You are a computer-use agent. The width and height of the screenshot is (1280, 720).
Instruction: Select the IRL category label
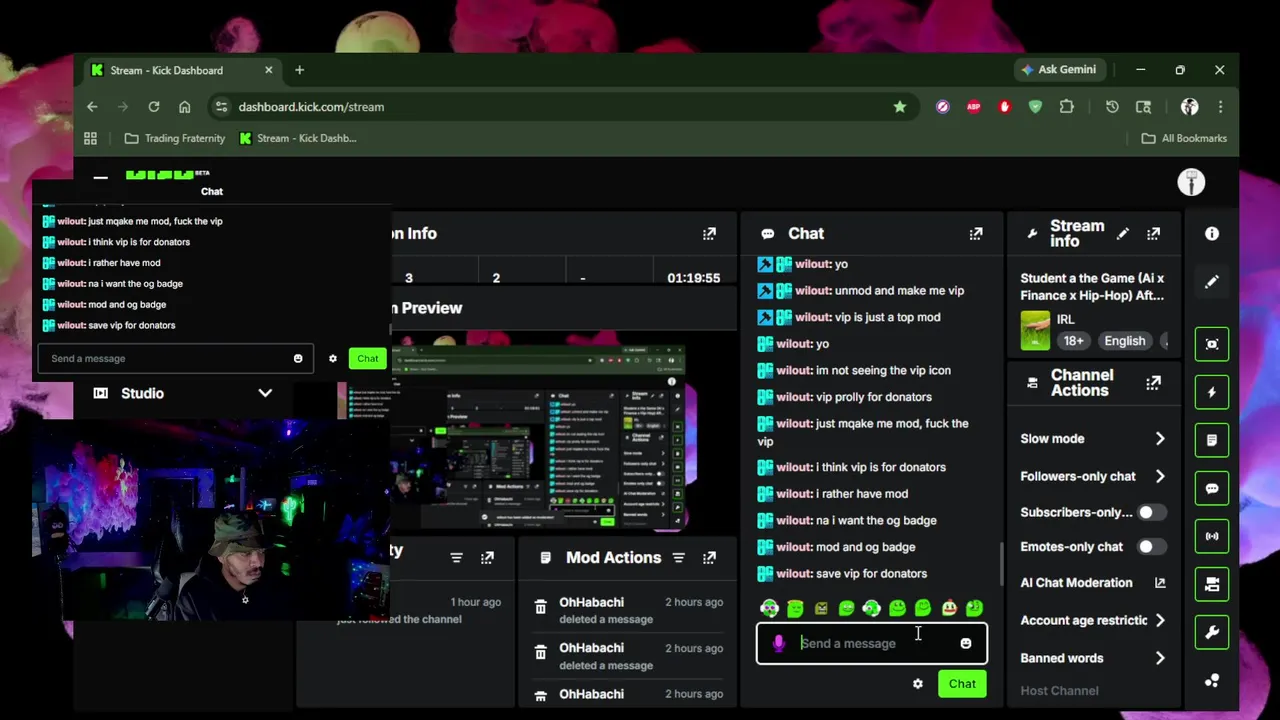(1066, 320)
